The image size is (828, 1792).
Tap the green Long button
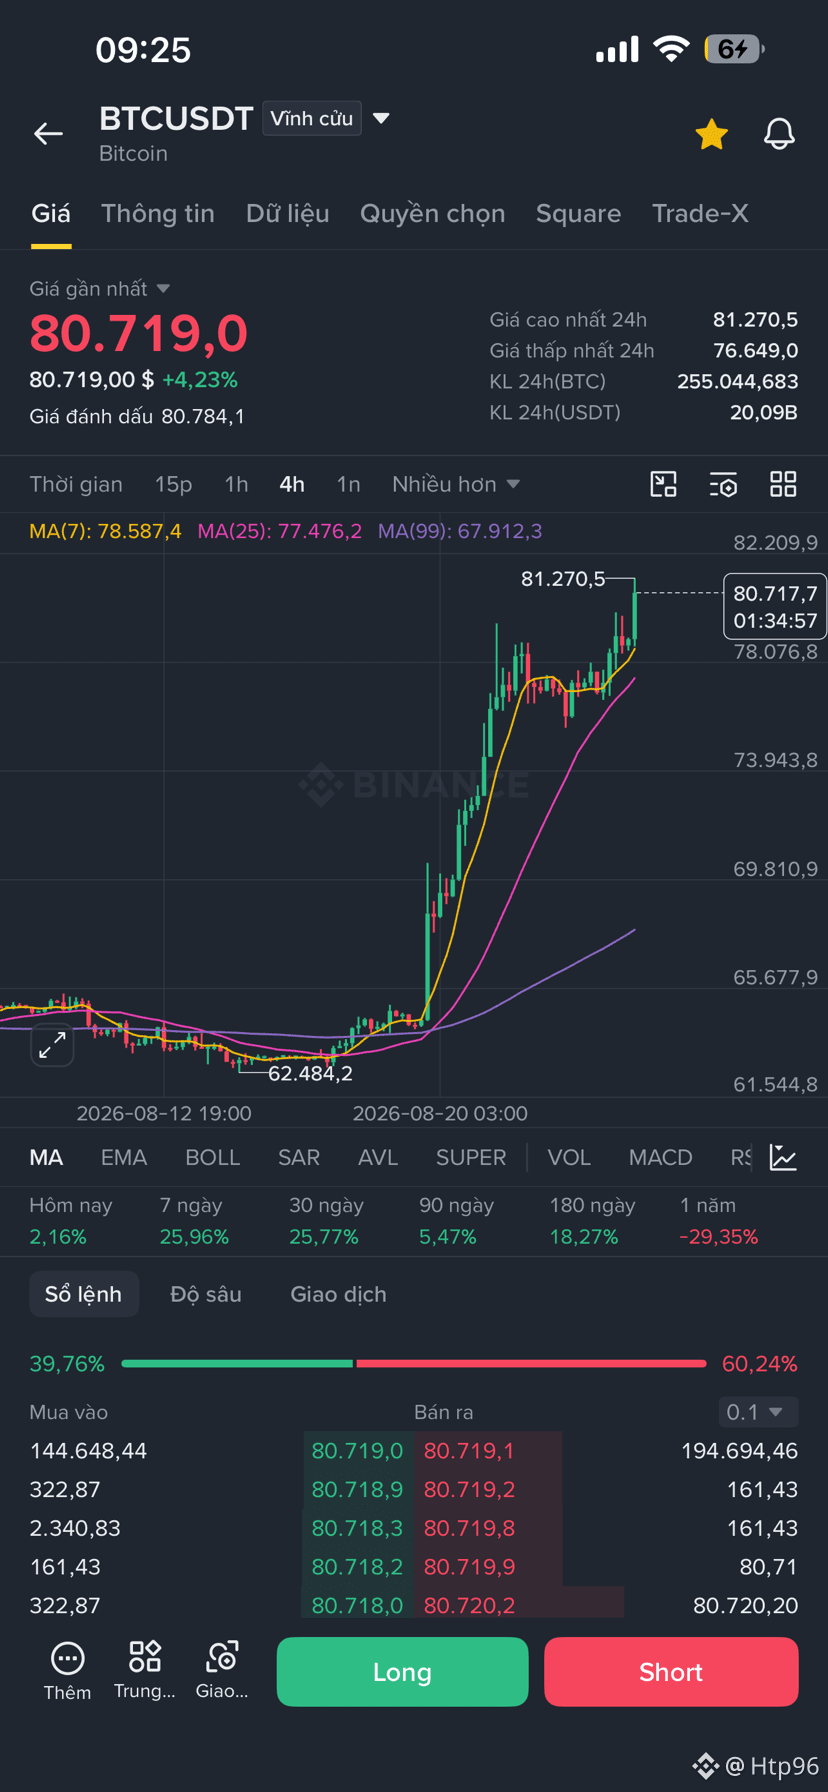[x=402, y=1672]
